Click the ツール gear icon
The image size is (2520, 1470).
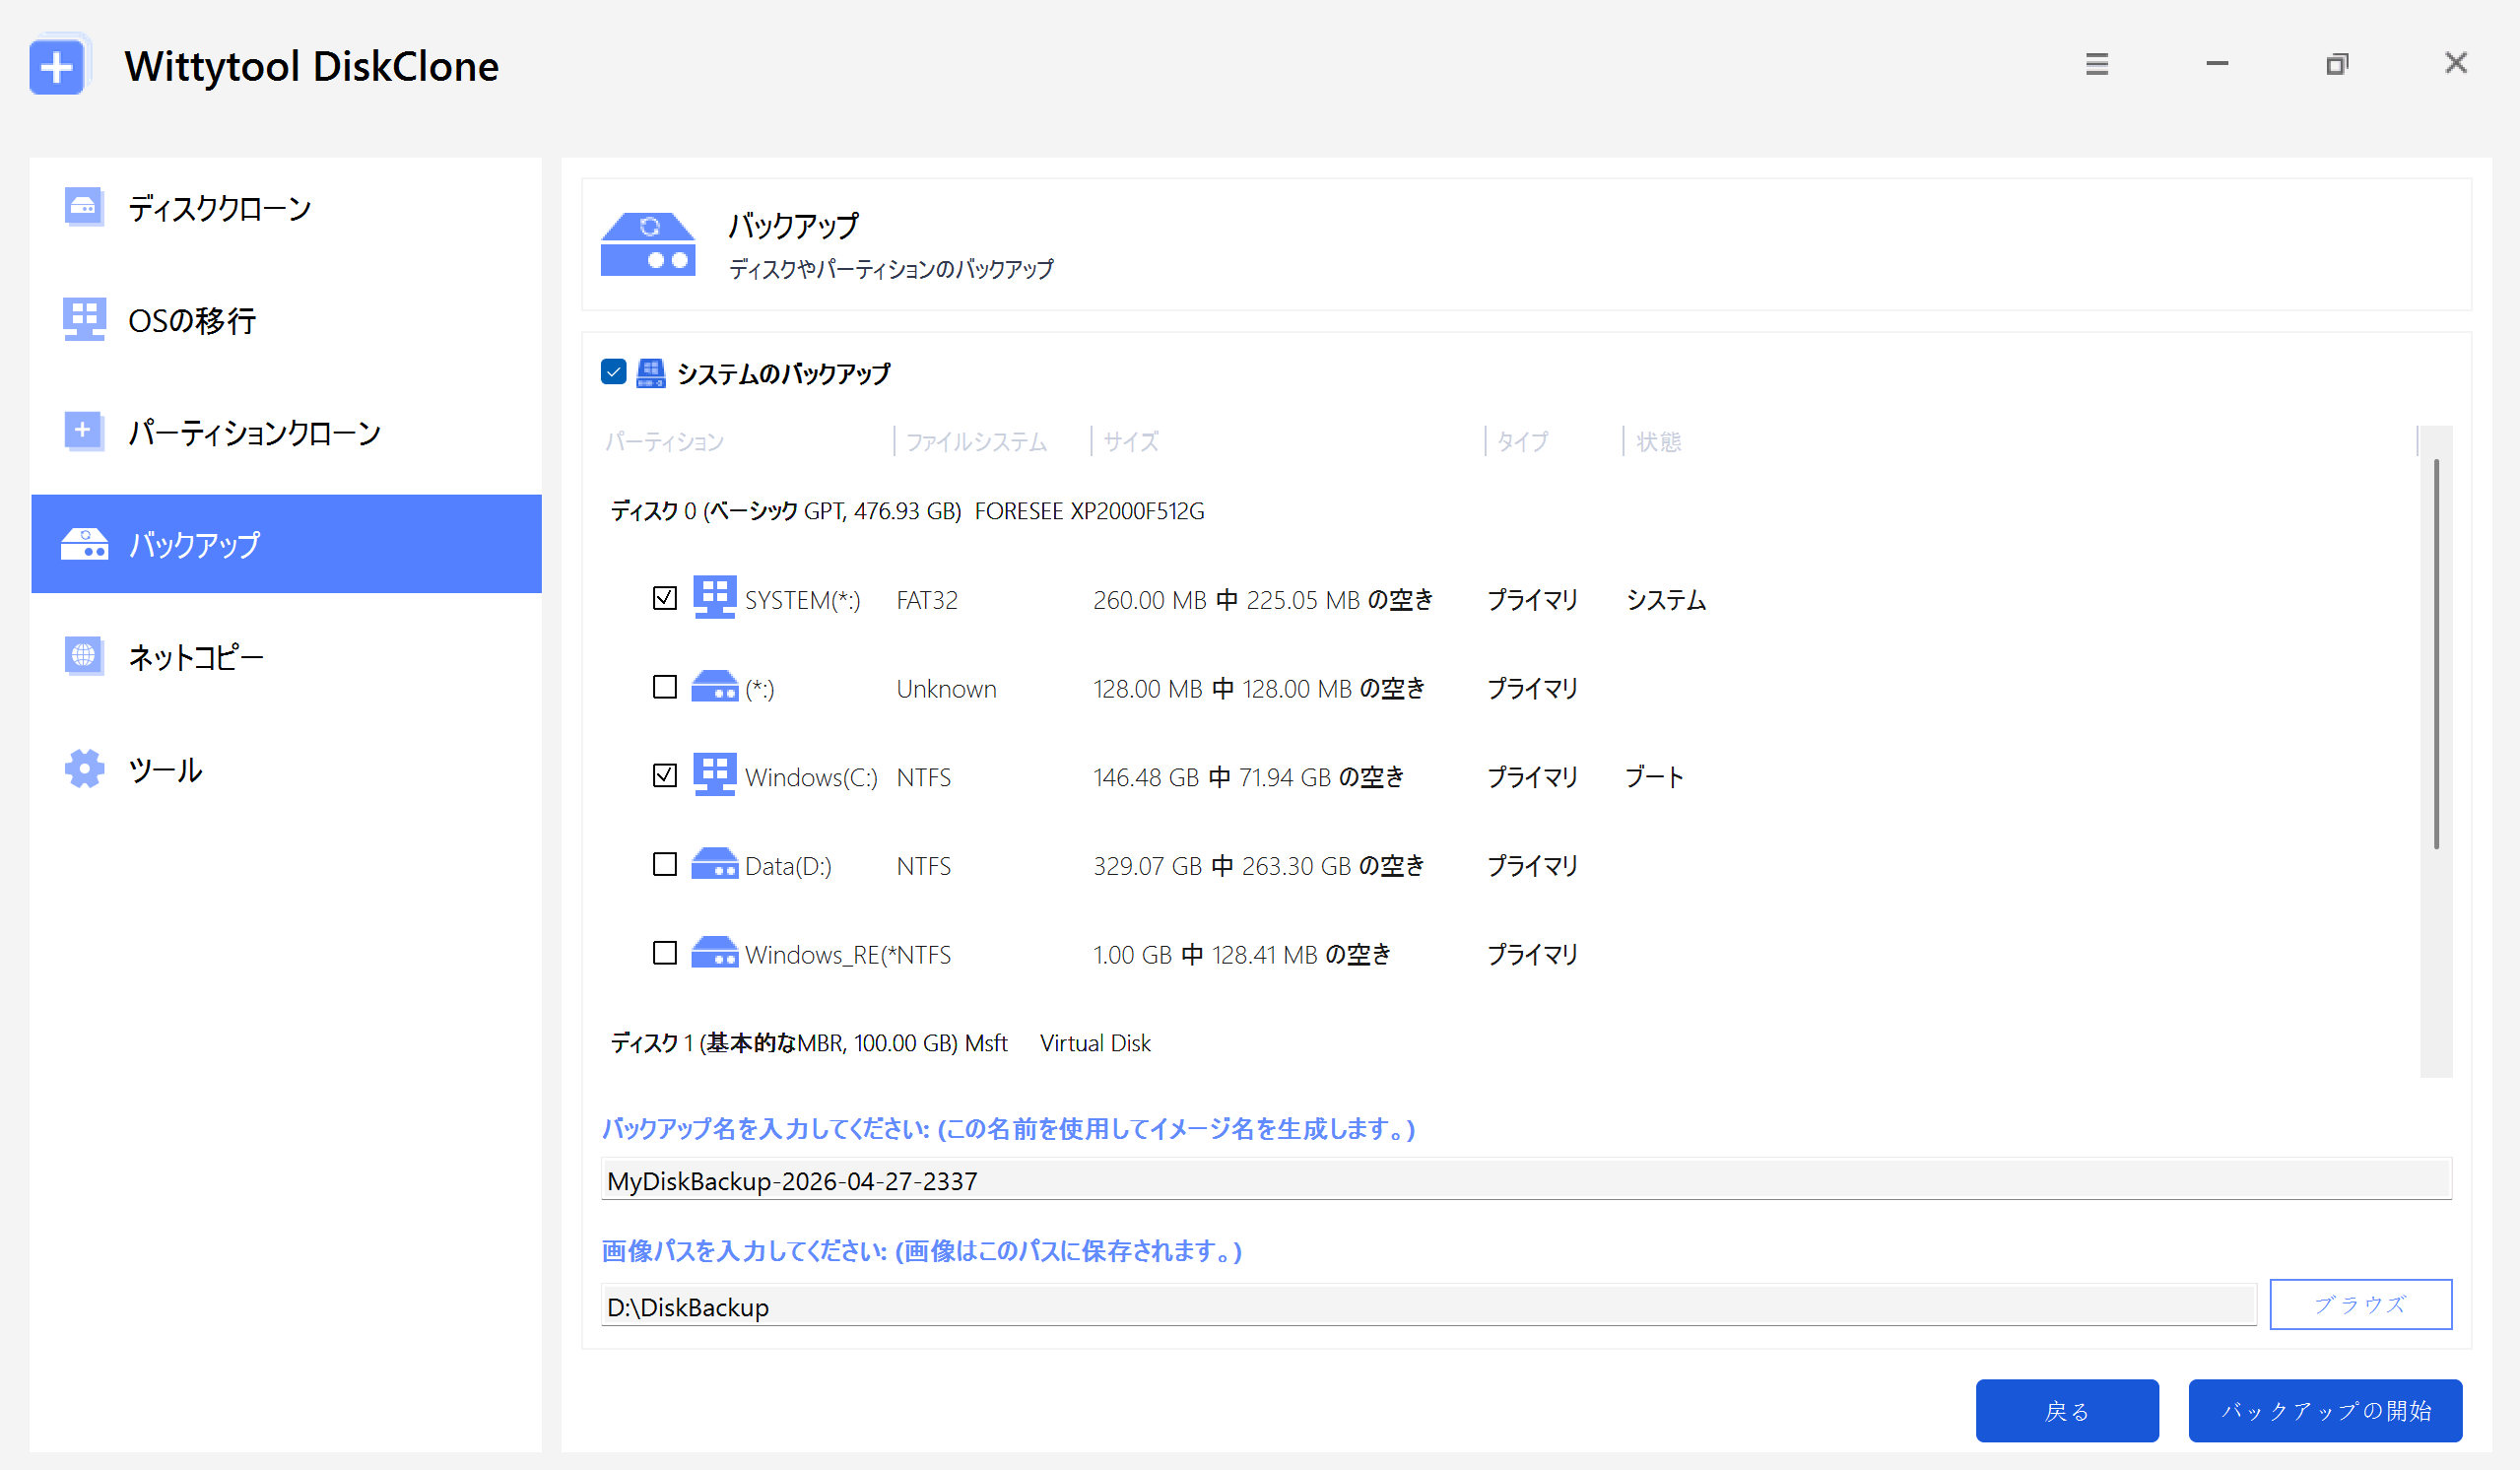84,768
